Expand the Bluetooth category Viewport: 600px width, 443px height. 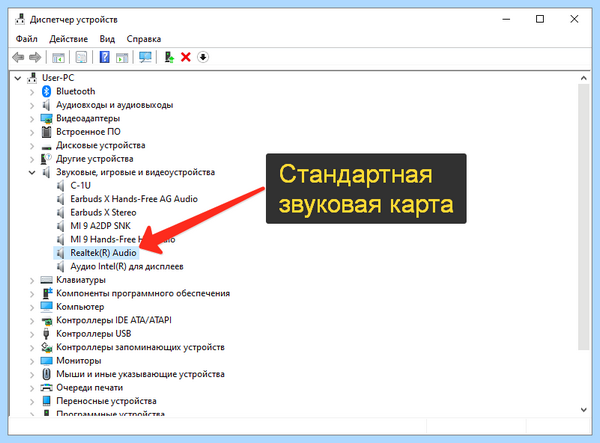coord(32,92)
